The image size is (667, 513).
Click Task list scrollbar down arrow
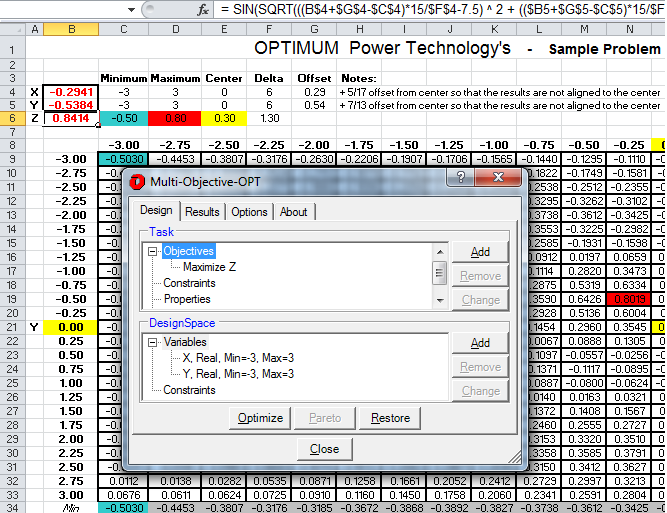tap(440, 300)
